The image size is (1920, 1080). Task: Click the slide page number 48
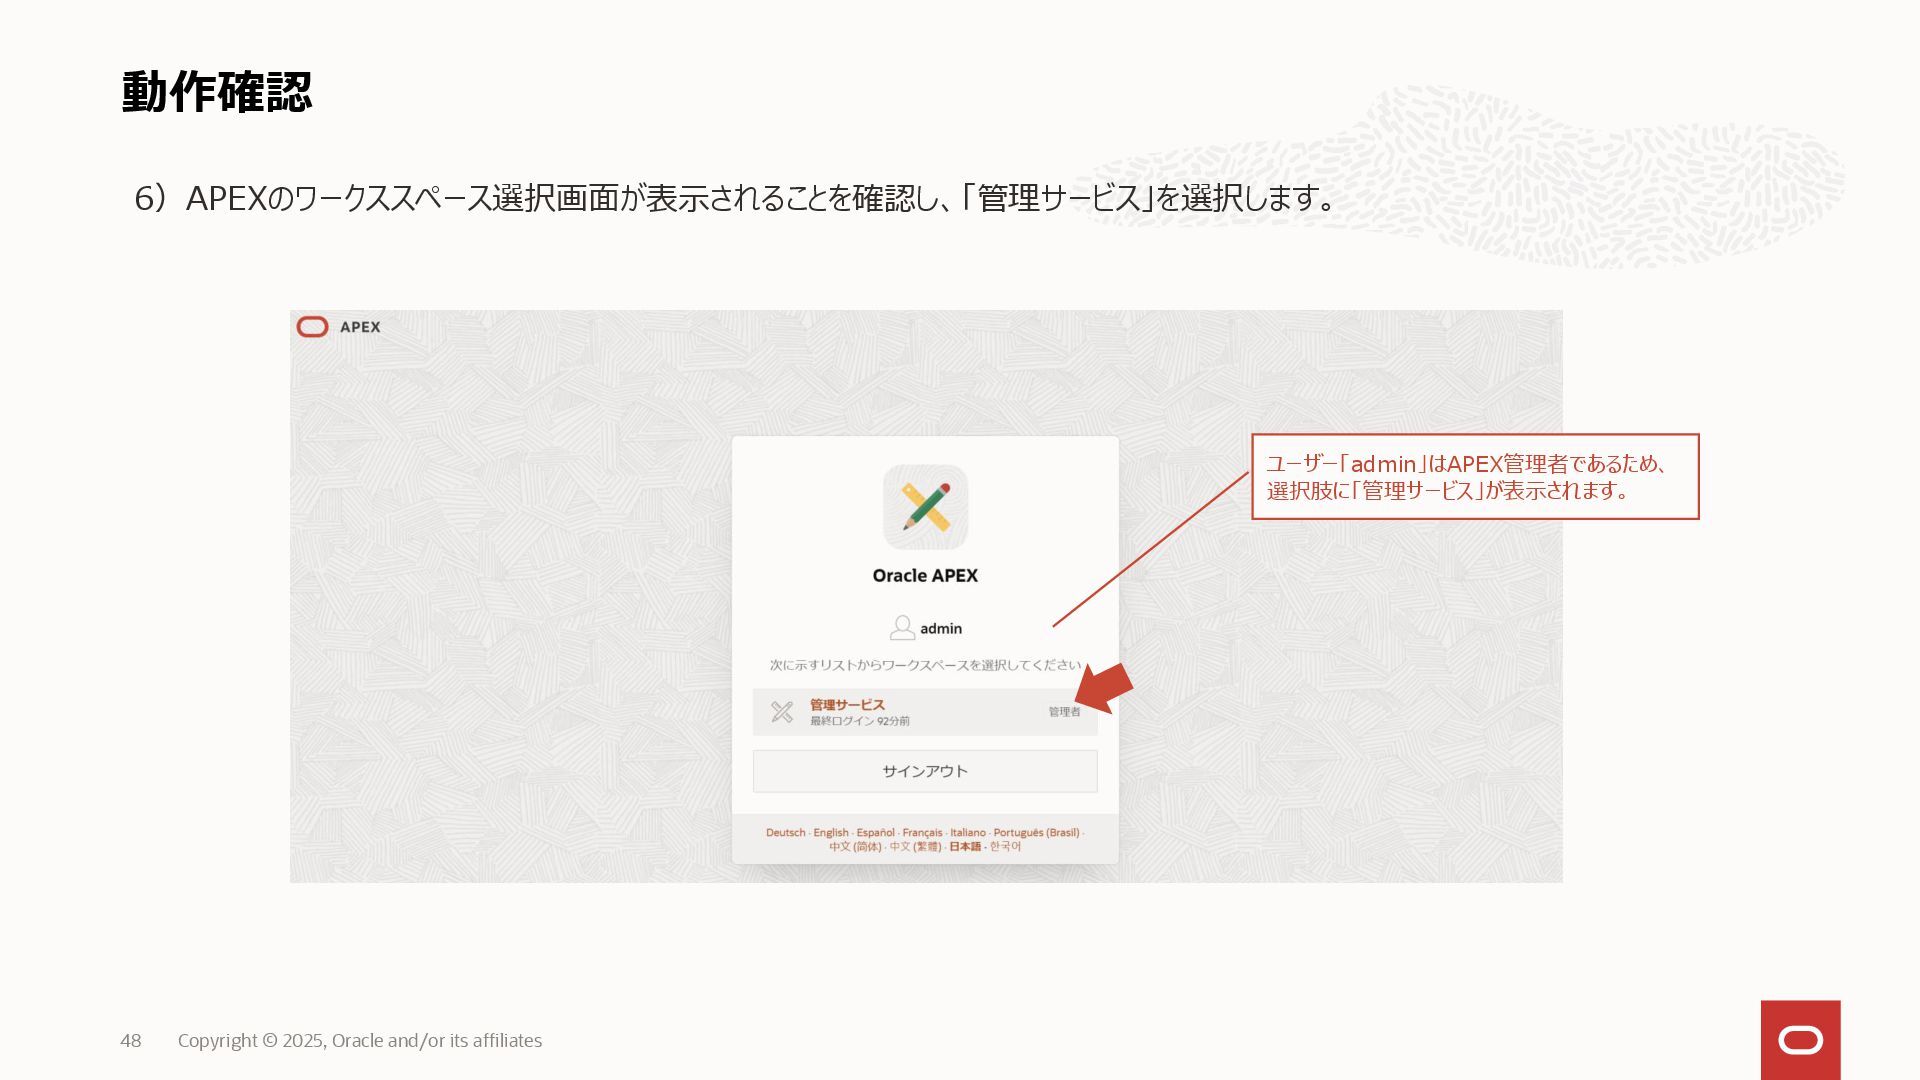131,1041
